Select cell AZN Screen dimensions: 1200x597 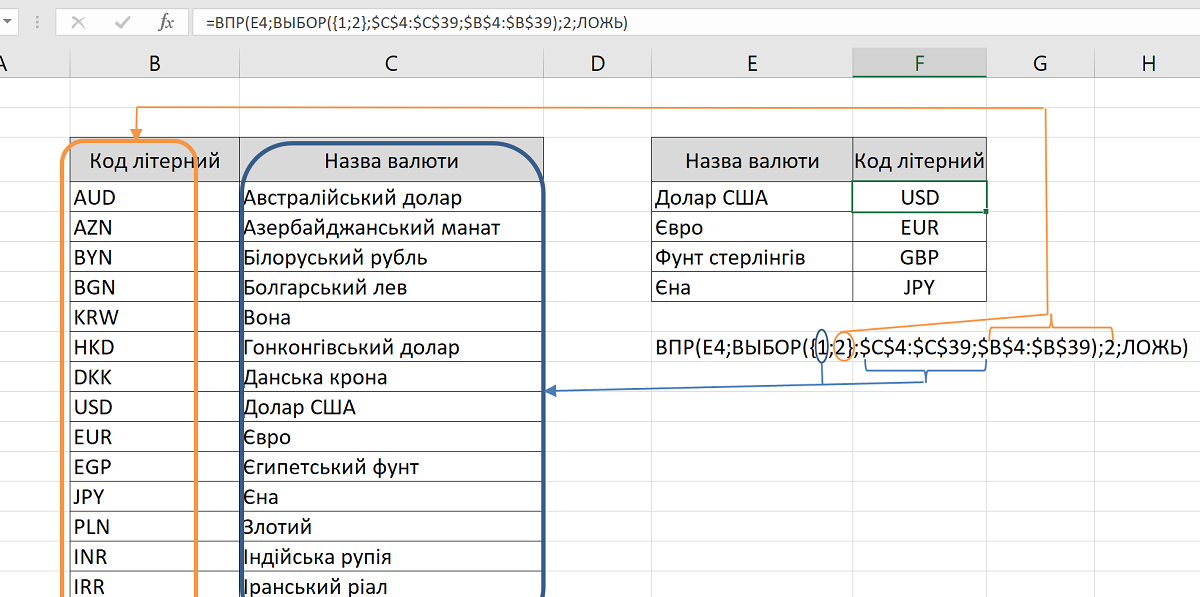point(155,227)
